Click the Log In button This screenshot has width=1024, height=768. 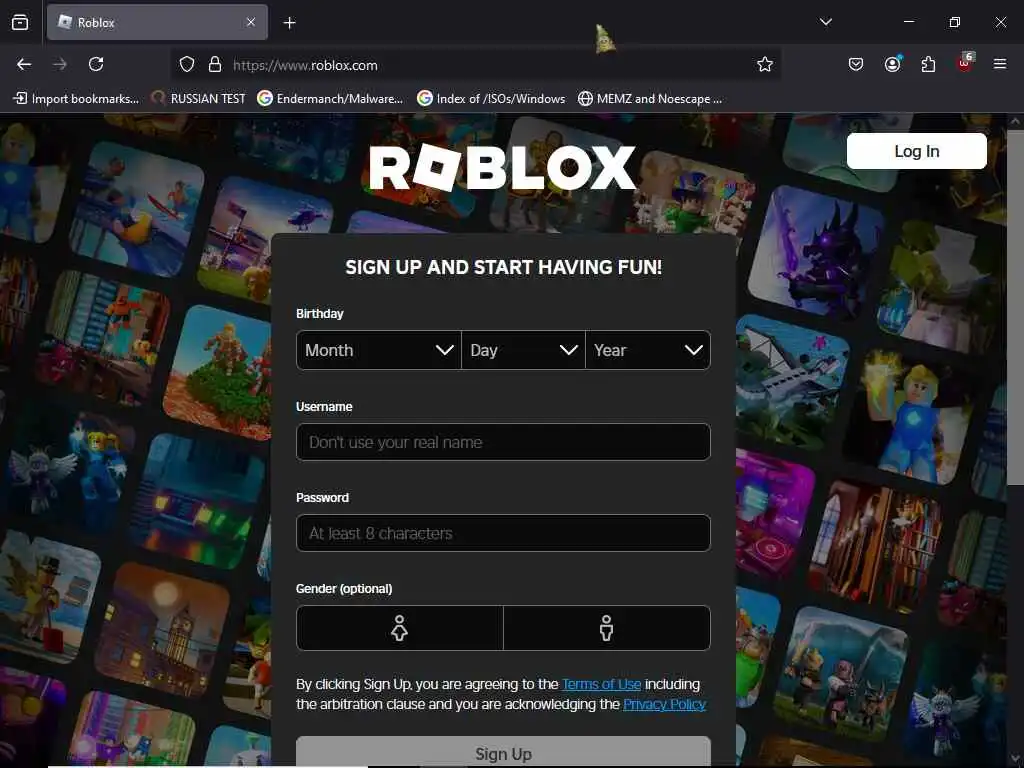[x=916, y=152]
